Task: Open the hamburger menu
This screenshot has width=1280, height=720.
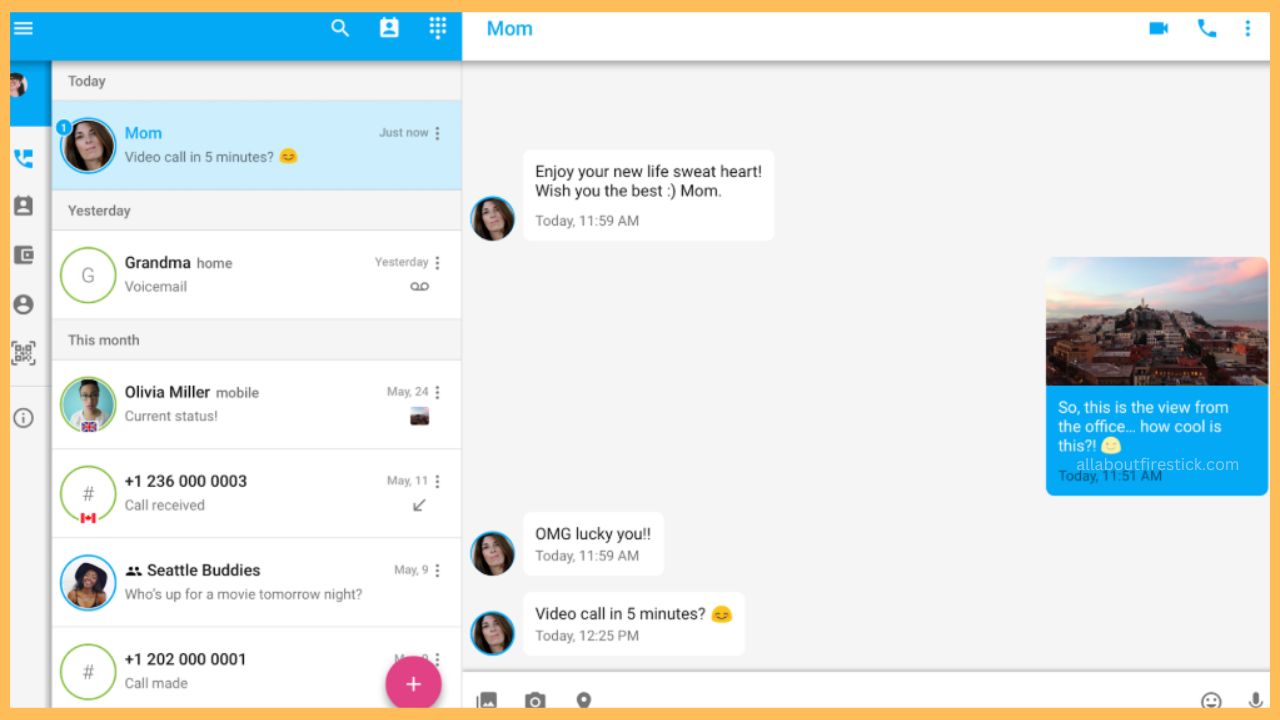Action: point(23,28)
